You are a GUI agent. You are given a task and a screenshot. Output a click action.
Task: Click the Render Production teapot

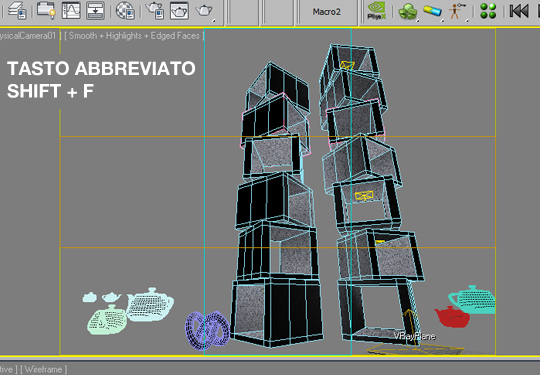pos(204,10)
